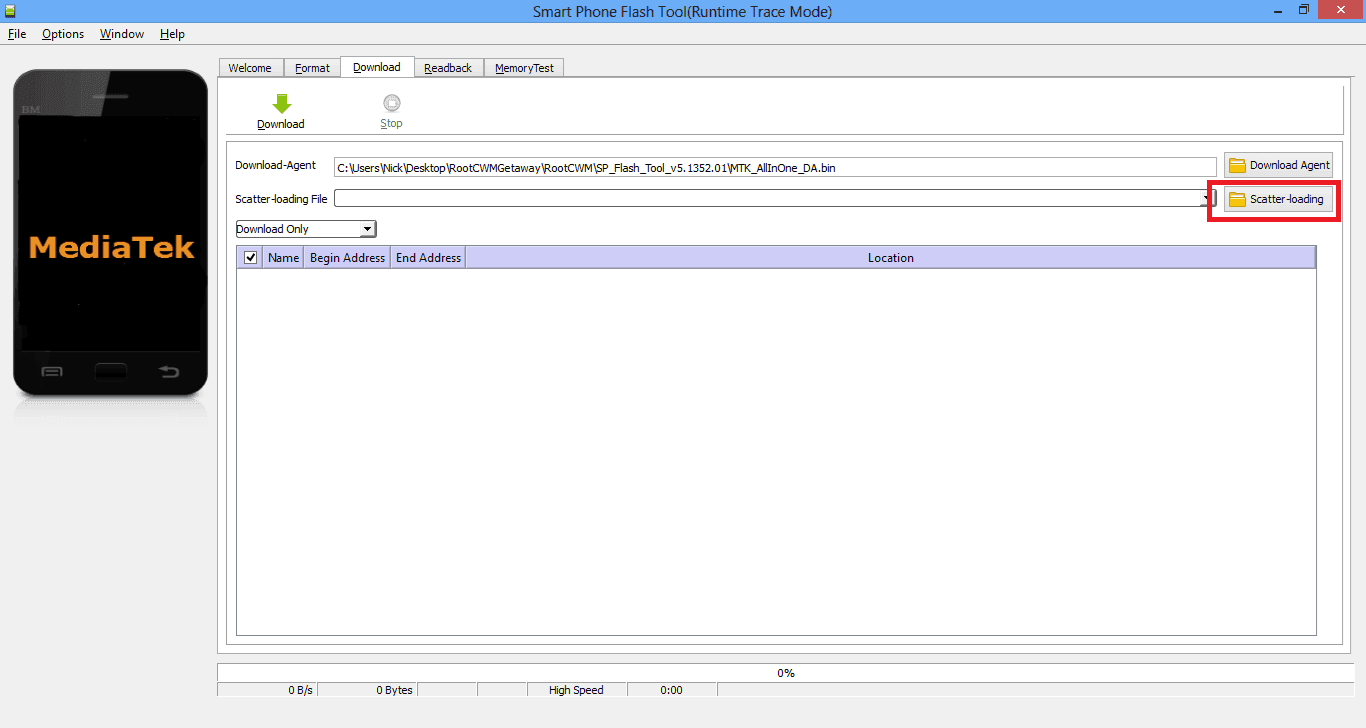Click the MediaTek phone image
This screenshot has width=1366, height=728.
110,233
